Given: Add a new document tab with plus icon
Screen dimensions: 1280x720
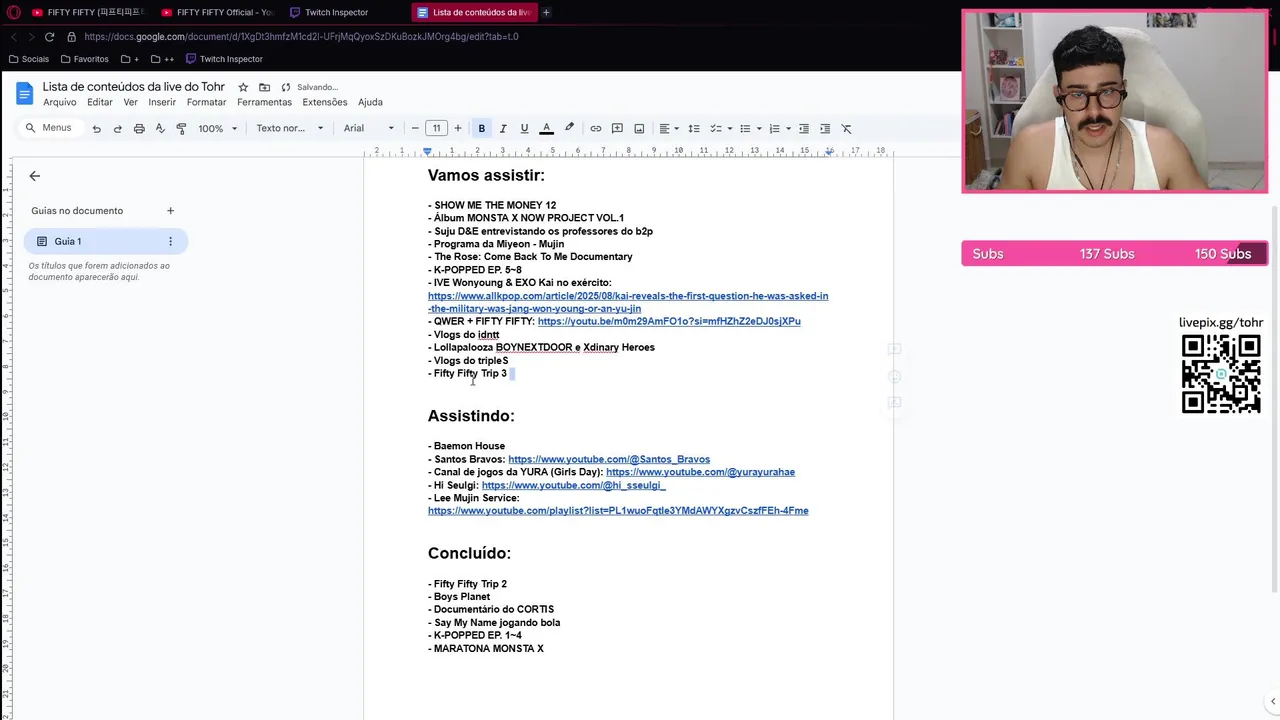Looking at the screenshot, I should pyautogui.click(x=170, y=211).
